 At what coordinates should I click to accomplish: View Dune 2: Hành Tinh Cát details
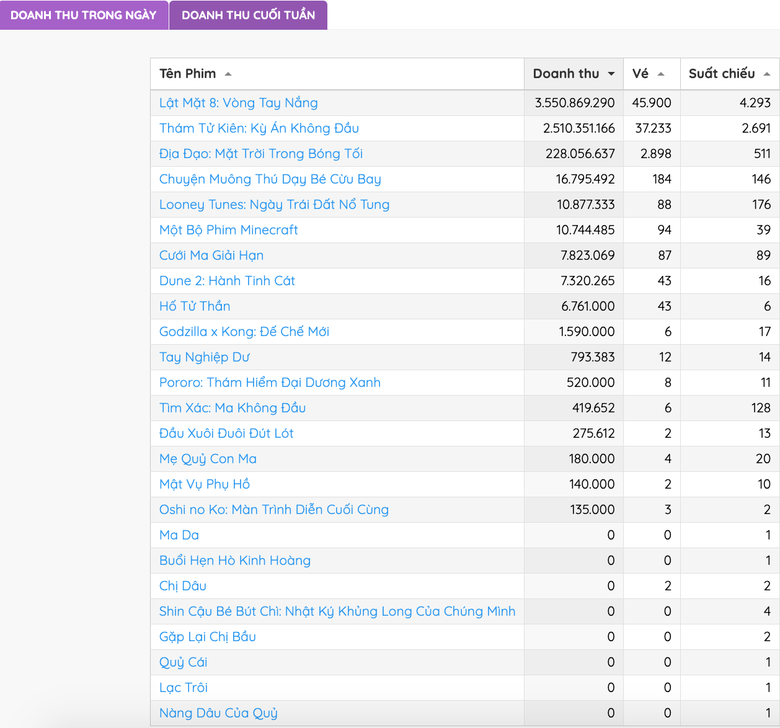[x=227, y=281]
